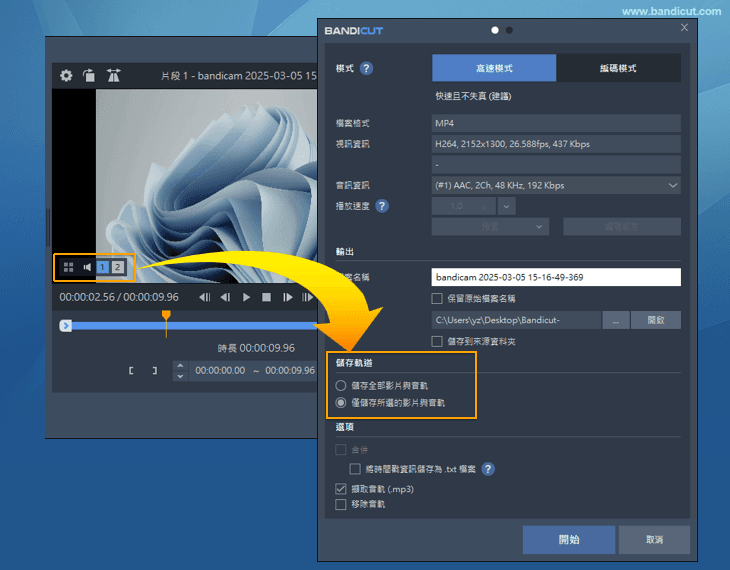The width and height of the screenshot is (730, 570).
Task: Open the grid view icon below preview
Action: (68, 267)
